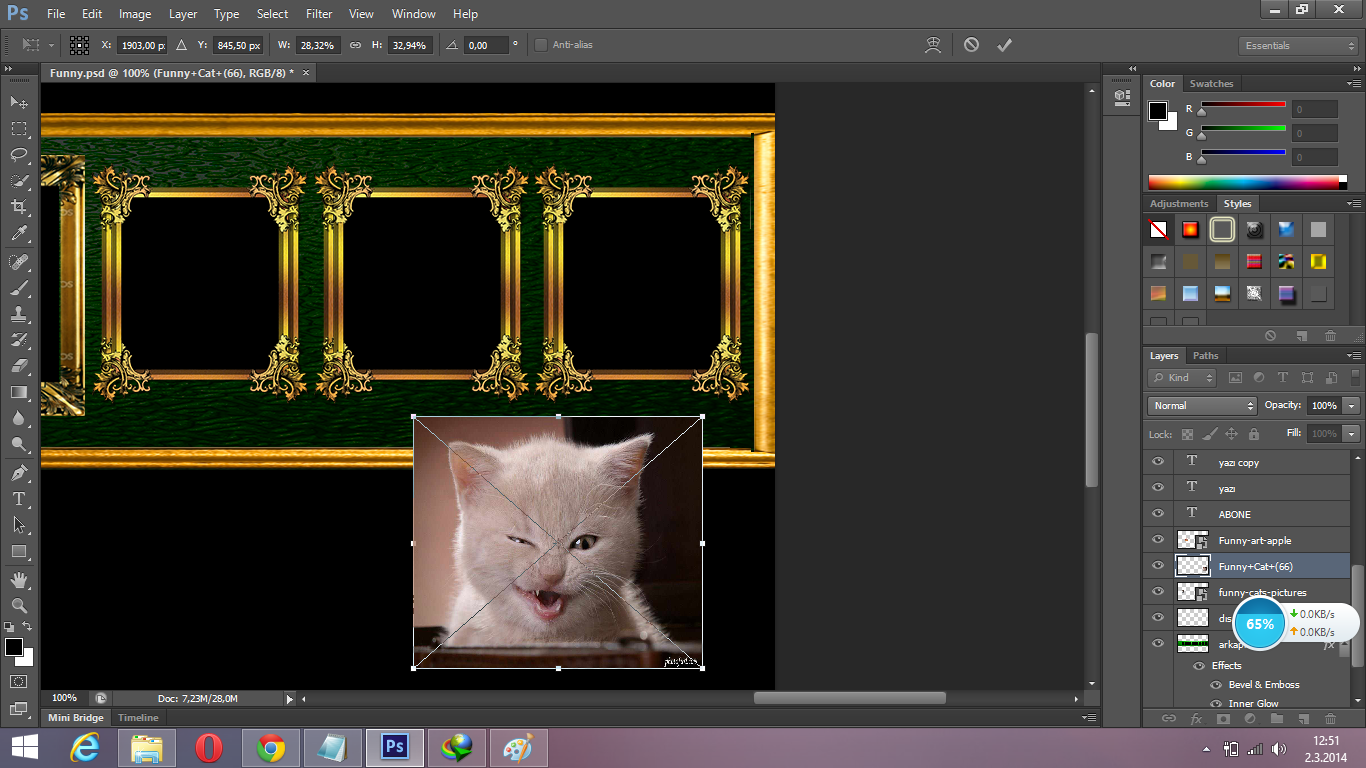The height and width of the screenshot is (768, 1366).
Task: Open the tool preset picker arrow
Action: (x=51, y=45)
